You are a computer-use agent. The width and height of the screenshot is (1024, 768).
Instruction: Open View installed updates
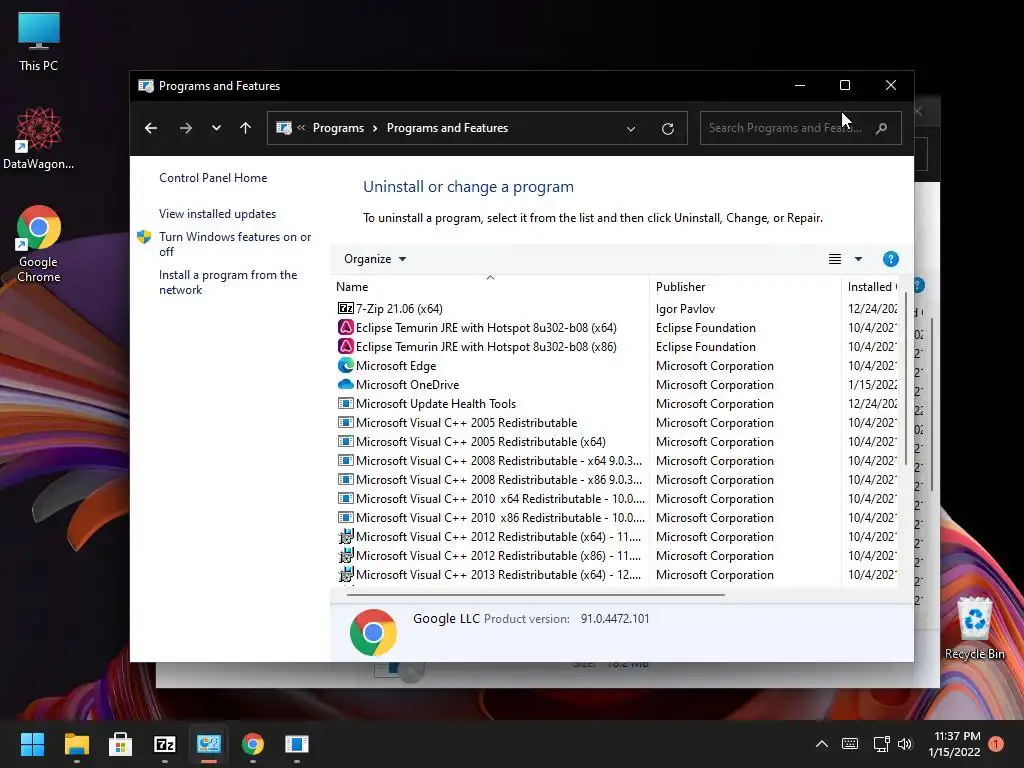pos(217,214)
